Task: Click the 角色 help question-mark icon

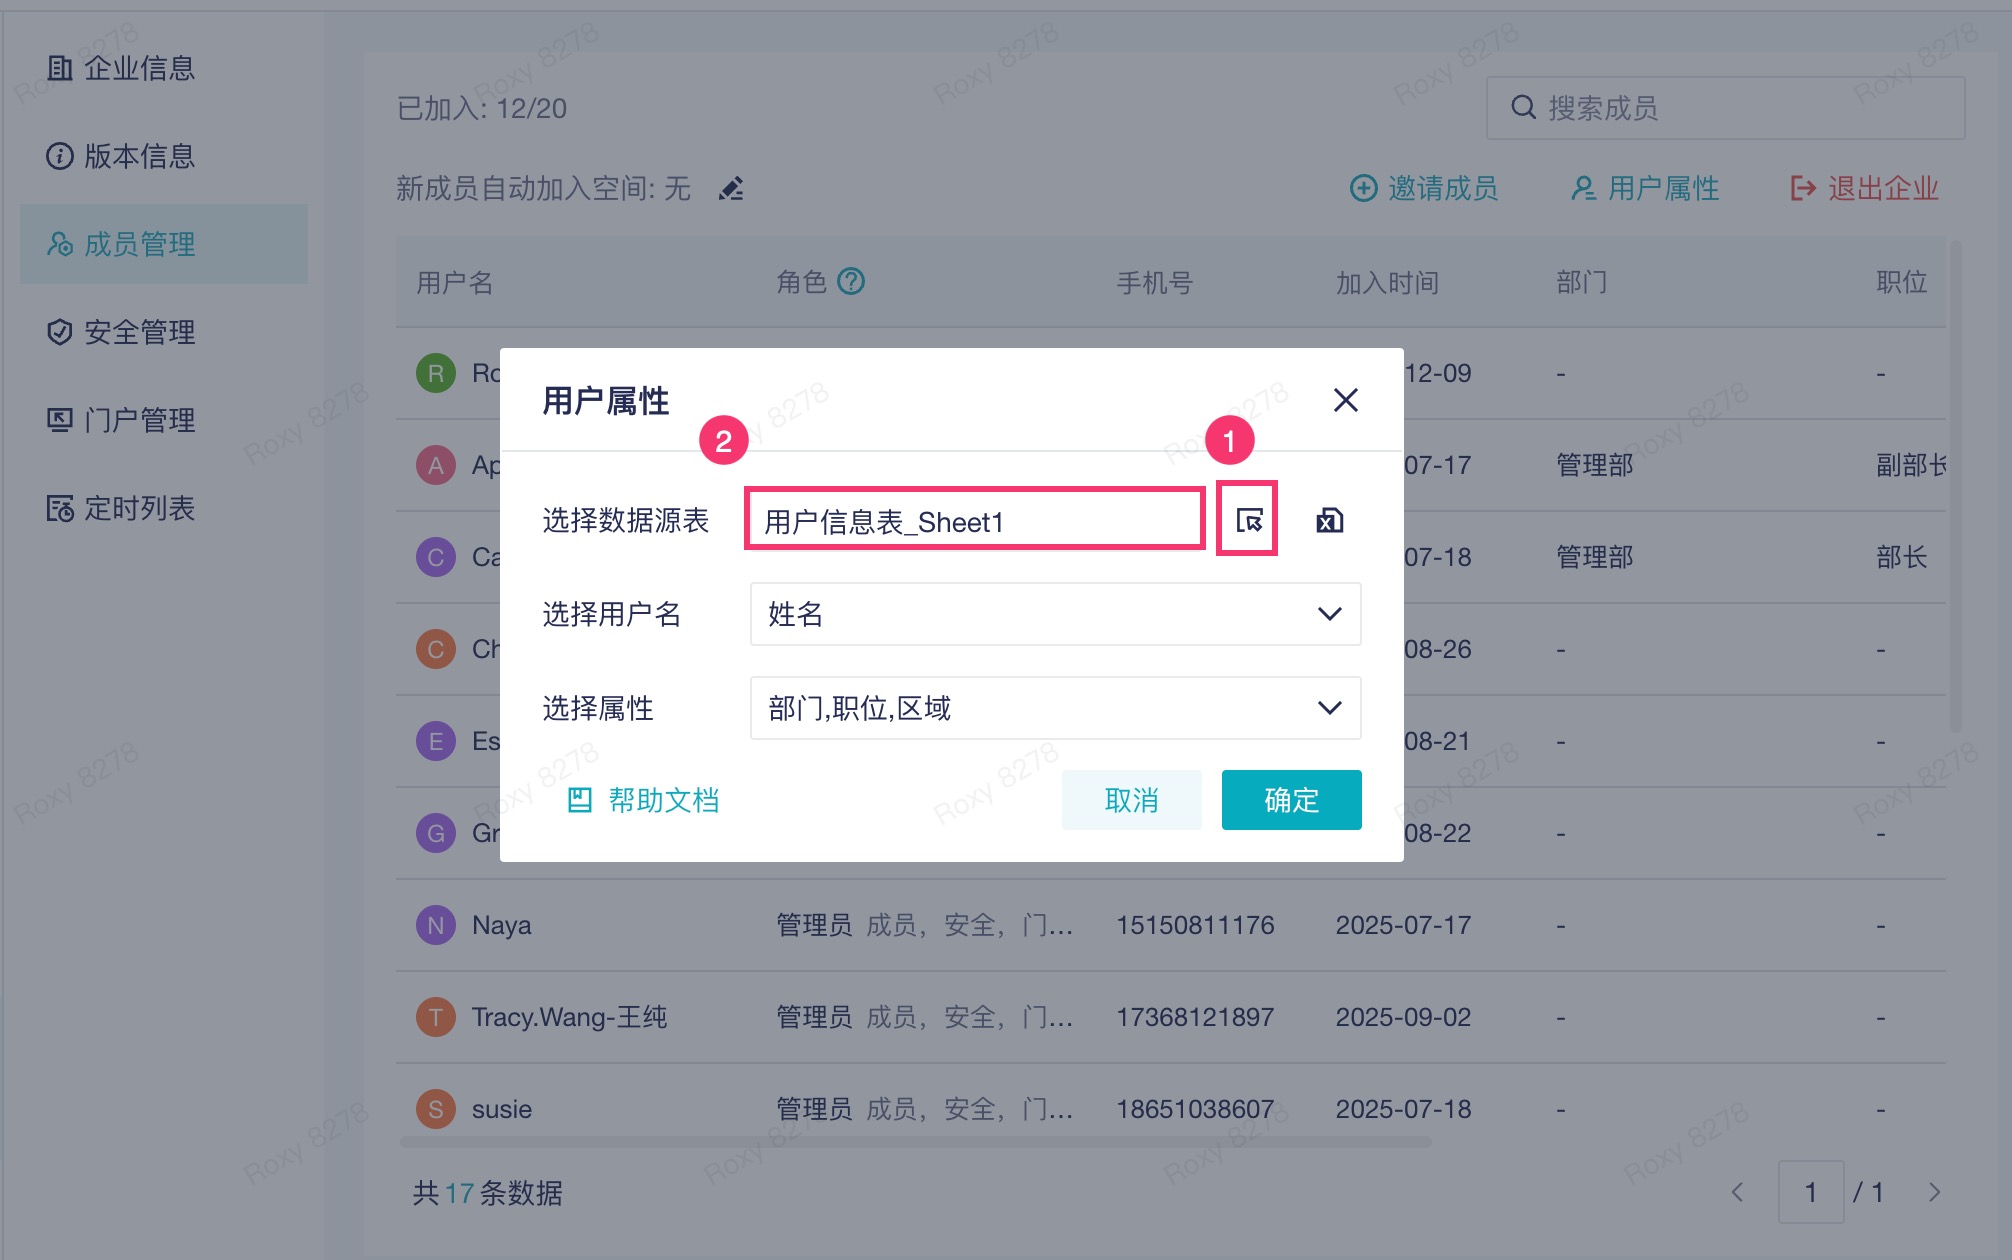Action: (x=851, y=282)
